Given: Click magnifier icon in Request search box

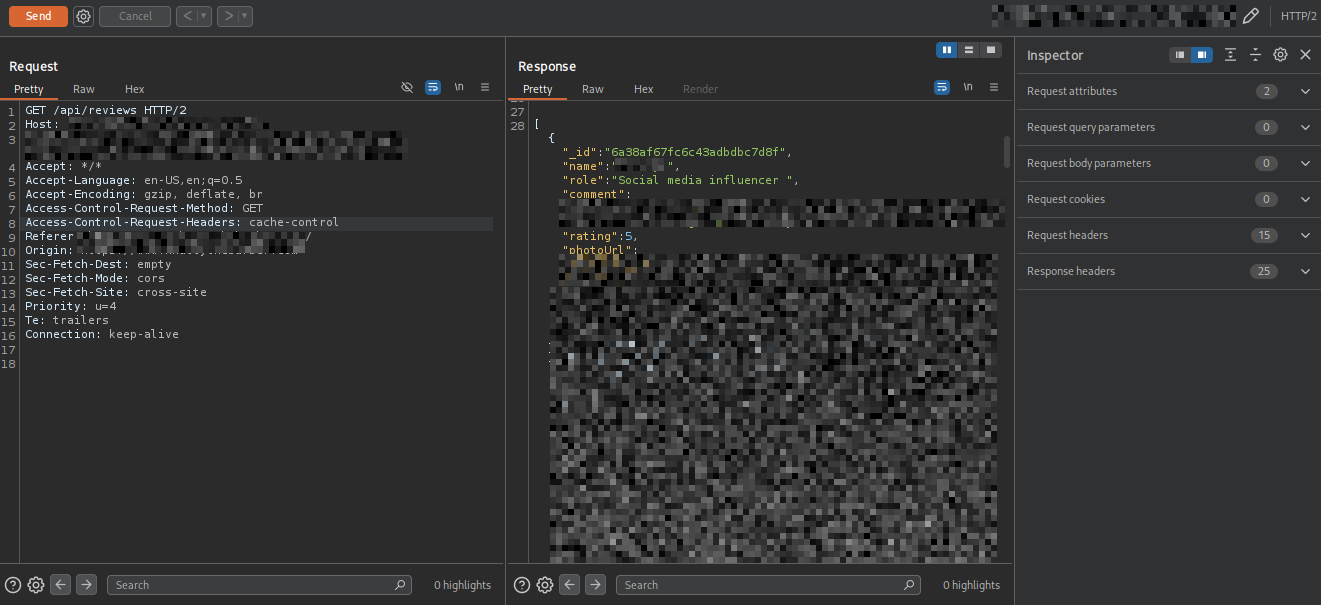Looking at the screenshot, I should point(400,585).
